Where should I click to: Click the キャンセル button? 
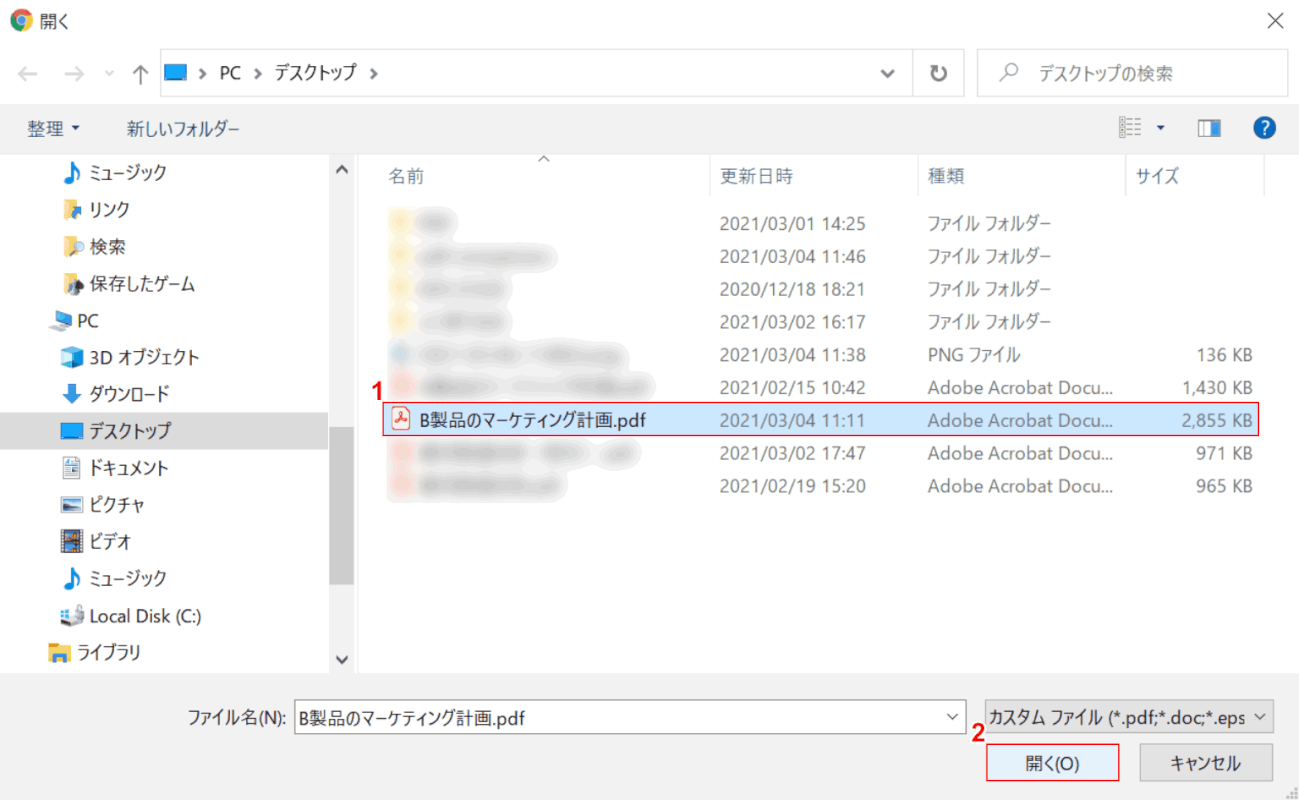[1205, 763]
